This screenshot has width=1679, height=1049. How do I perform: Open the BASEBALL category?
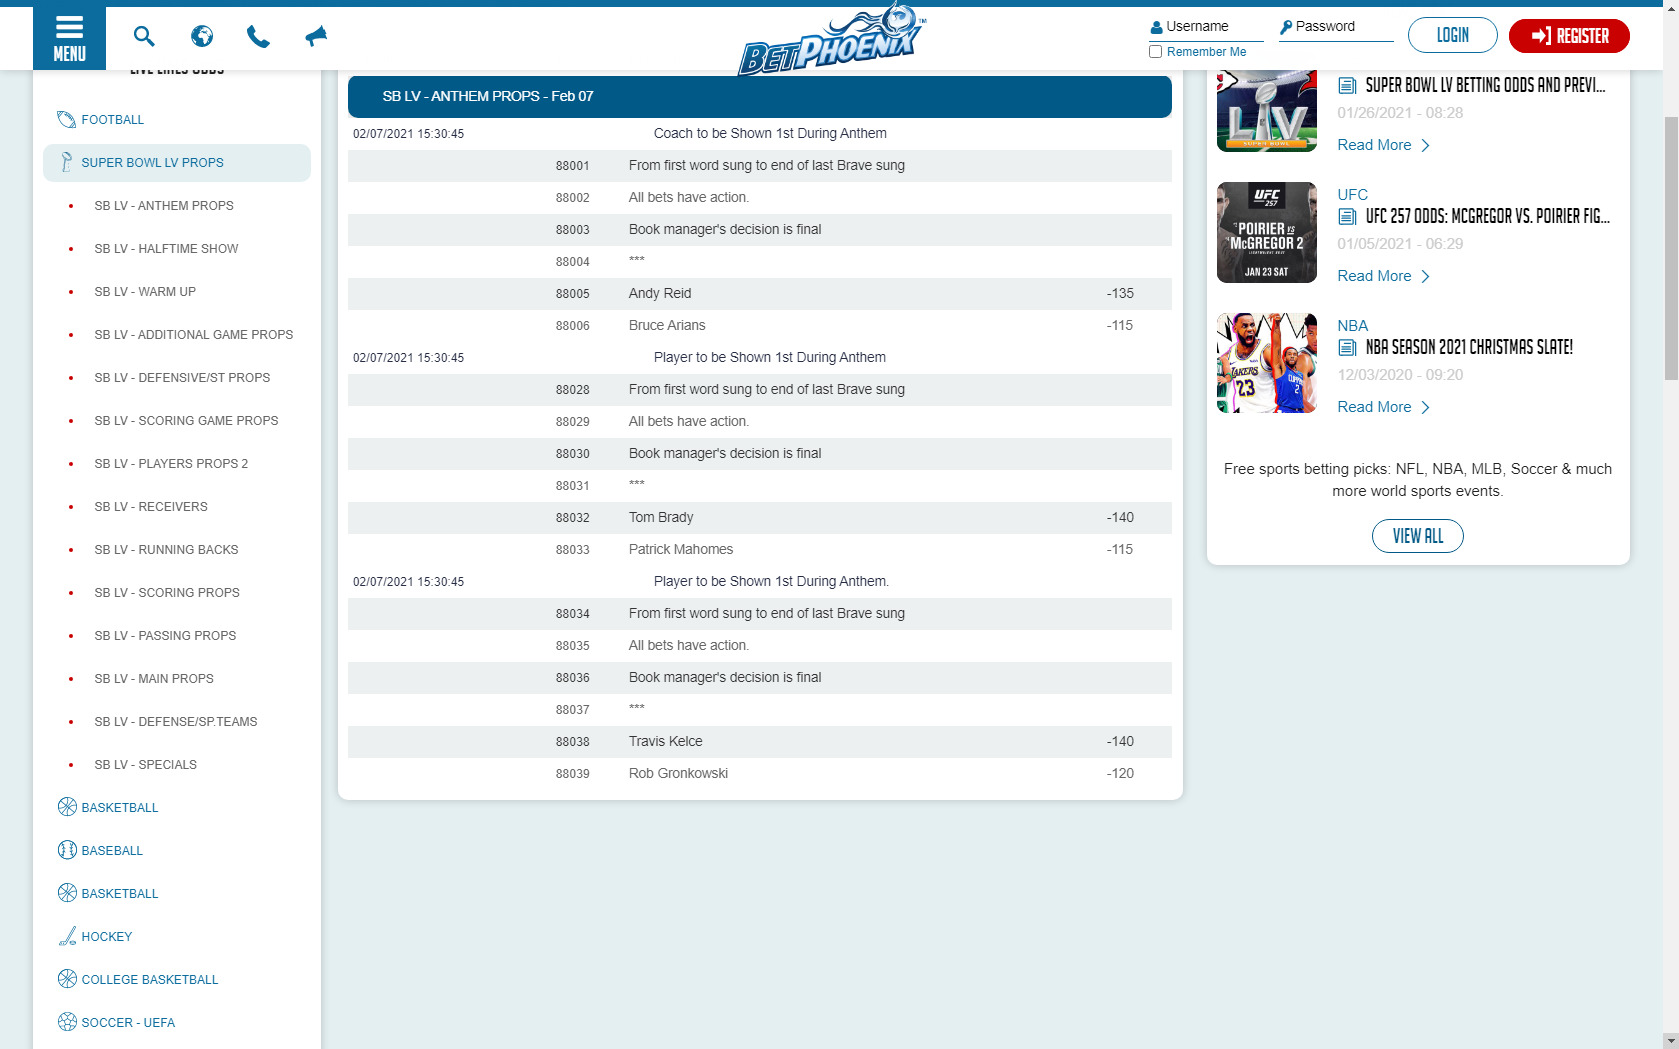point(112,851)
